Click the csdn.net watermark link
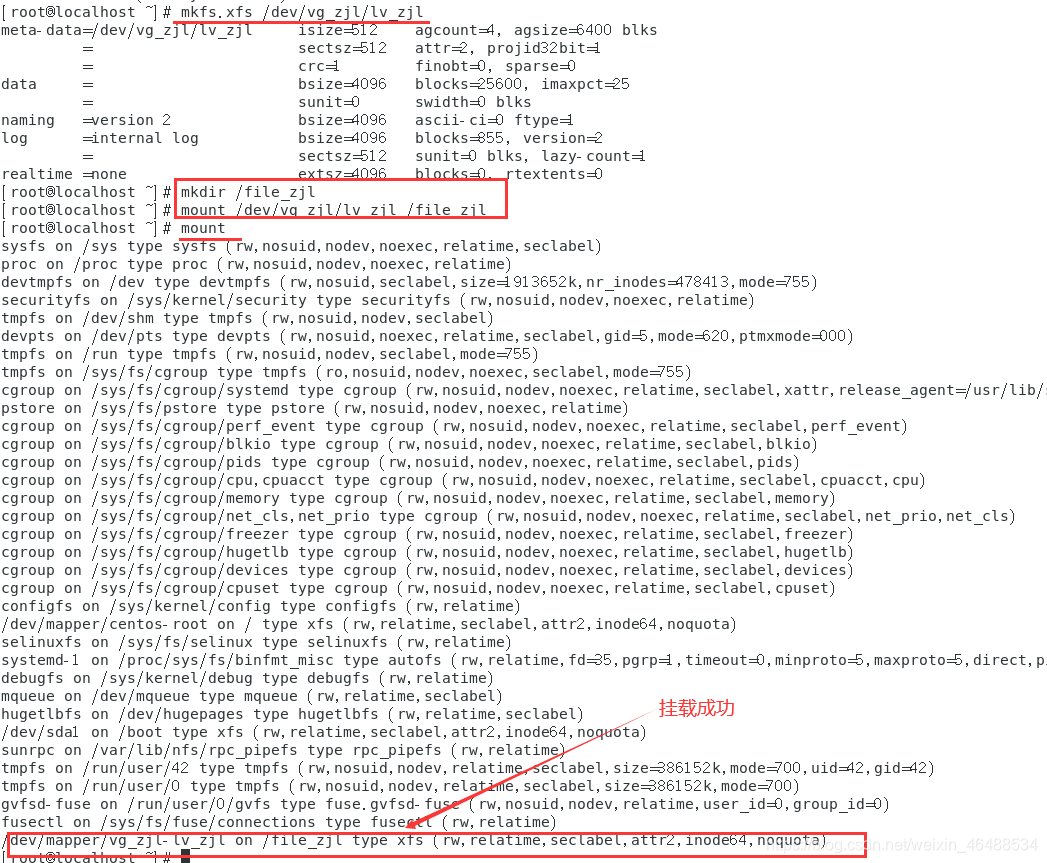 pyautogui.click(x=904, y=845)
